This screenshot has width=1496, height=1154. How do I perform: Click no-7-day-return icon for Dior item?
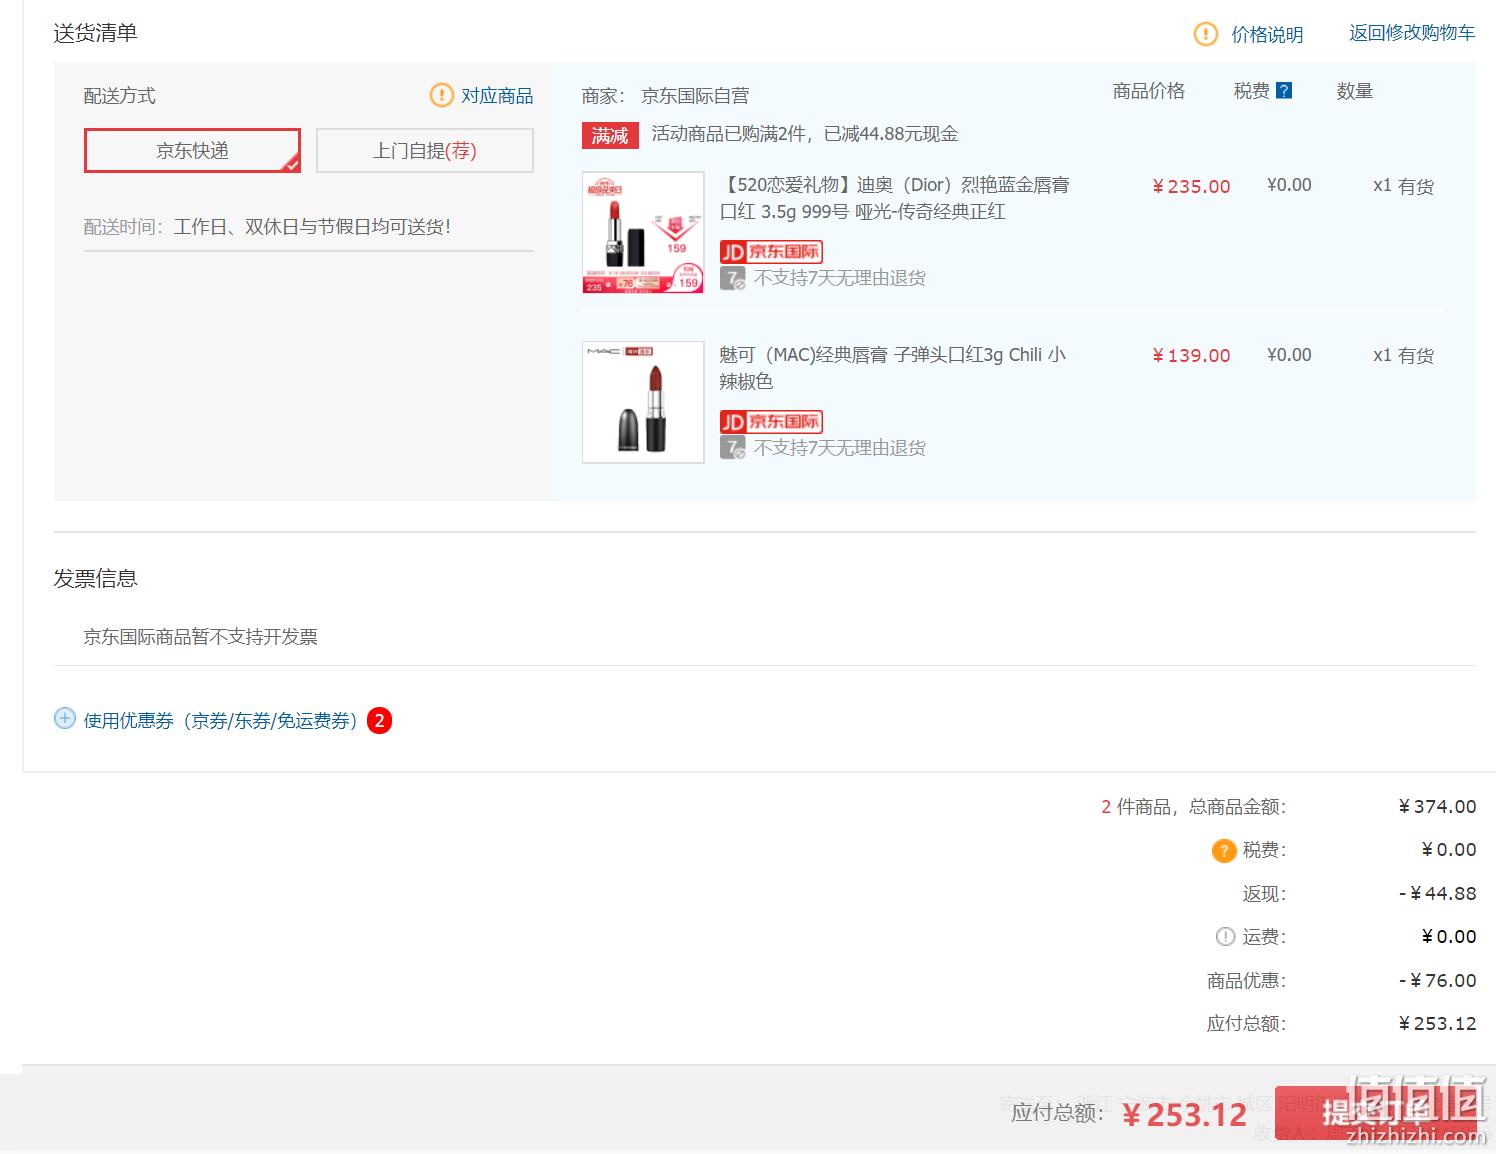(x=733, y=278)
